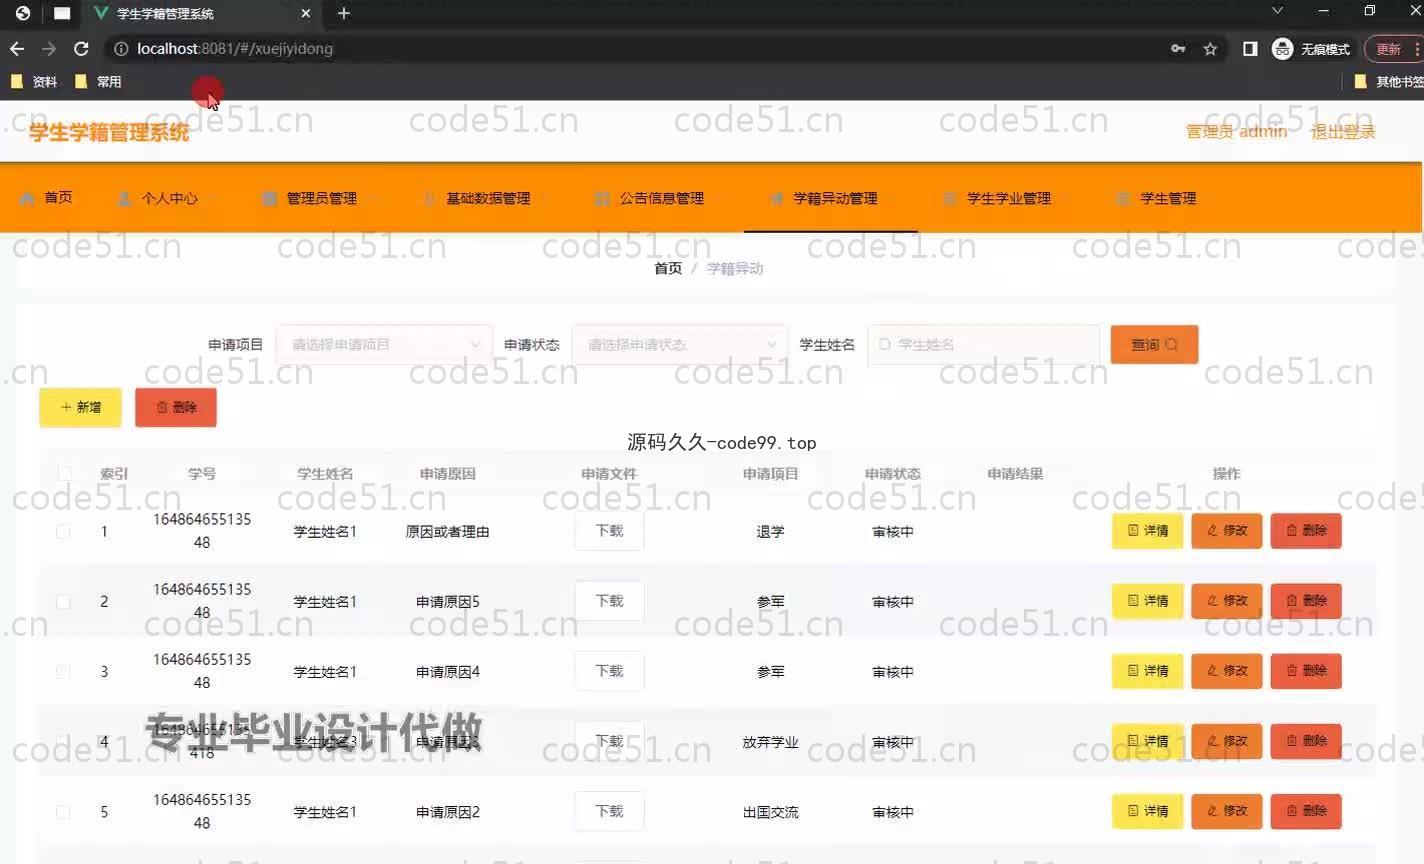Click the address bar URL localhost:8081
This screenshot has height=864, width=1424.
click(x=235, y=48)
